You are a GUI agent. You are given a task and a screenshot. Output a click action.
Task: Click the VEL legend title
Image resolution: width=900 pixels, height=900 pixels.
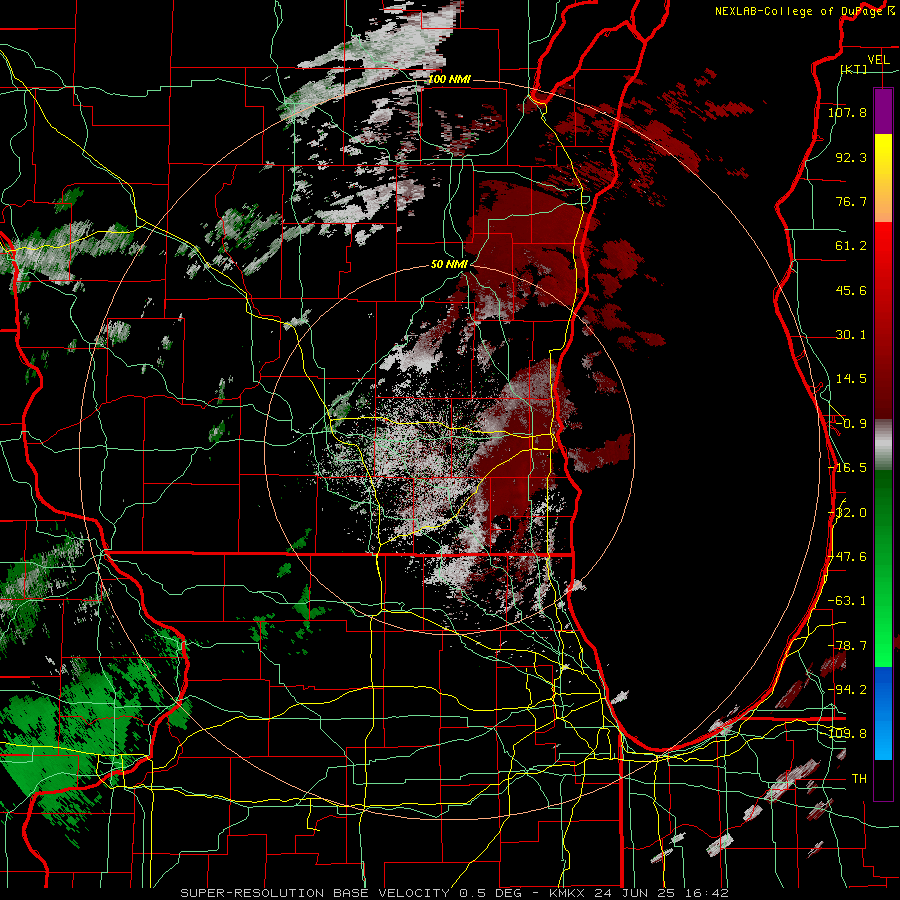point(878,60)
